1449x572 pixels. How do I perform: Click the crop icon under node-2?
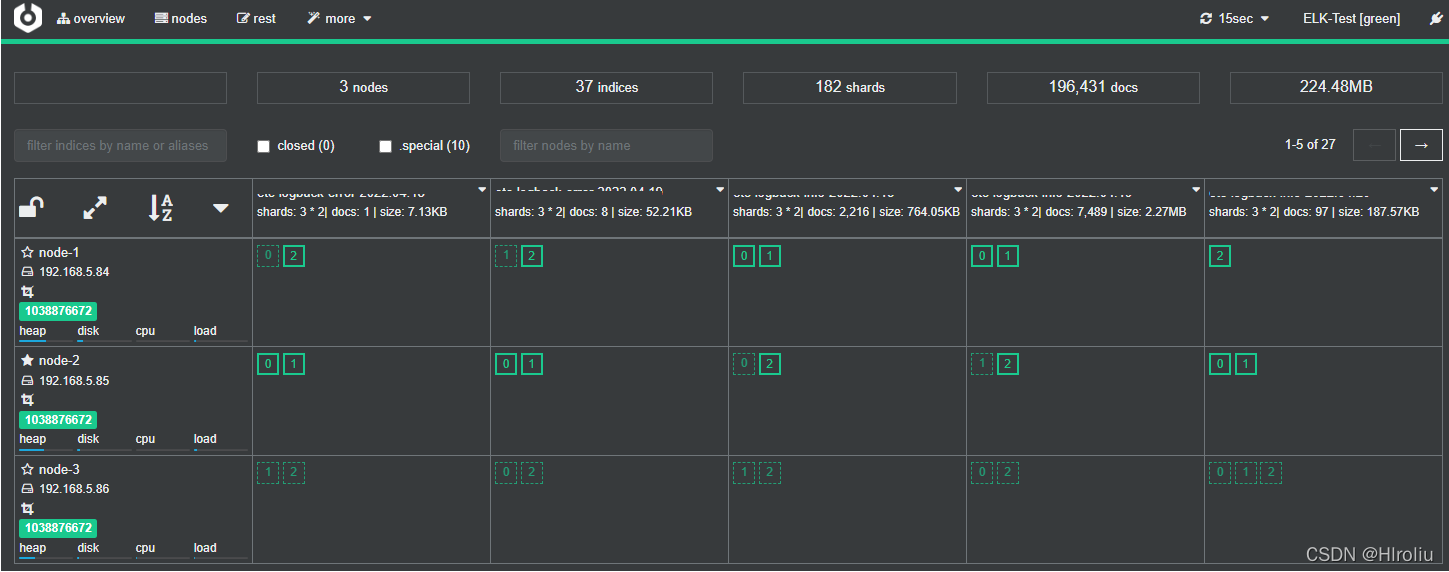click(27, 400)
